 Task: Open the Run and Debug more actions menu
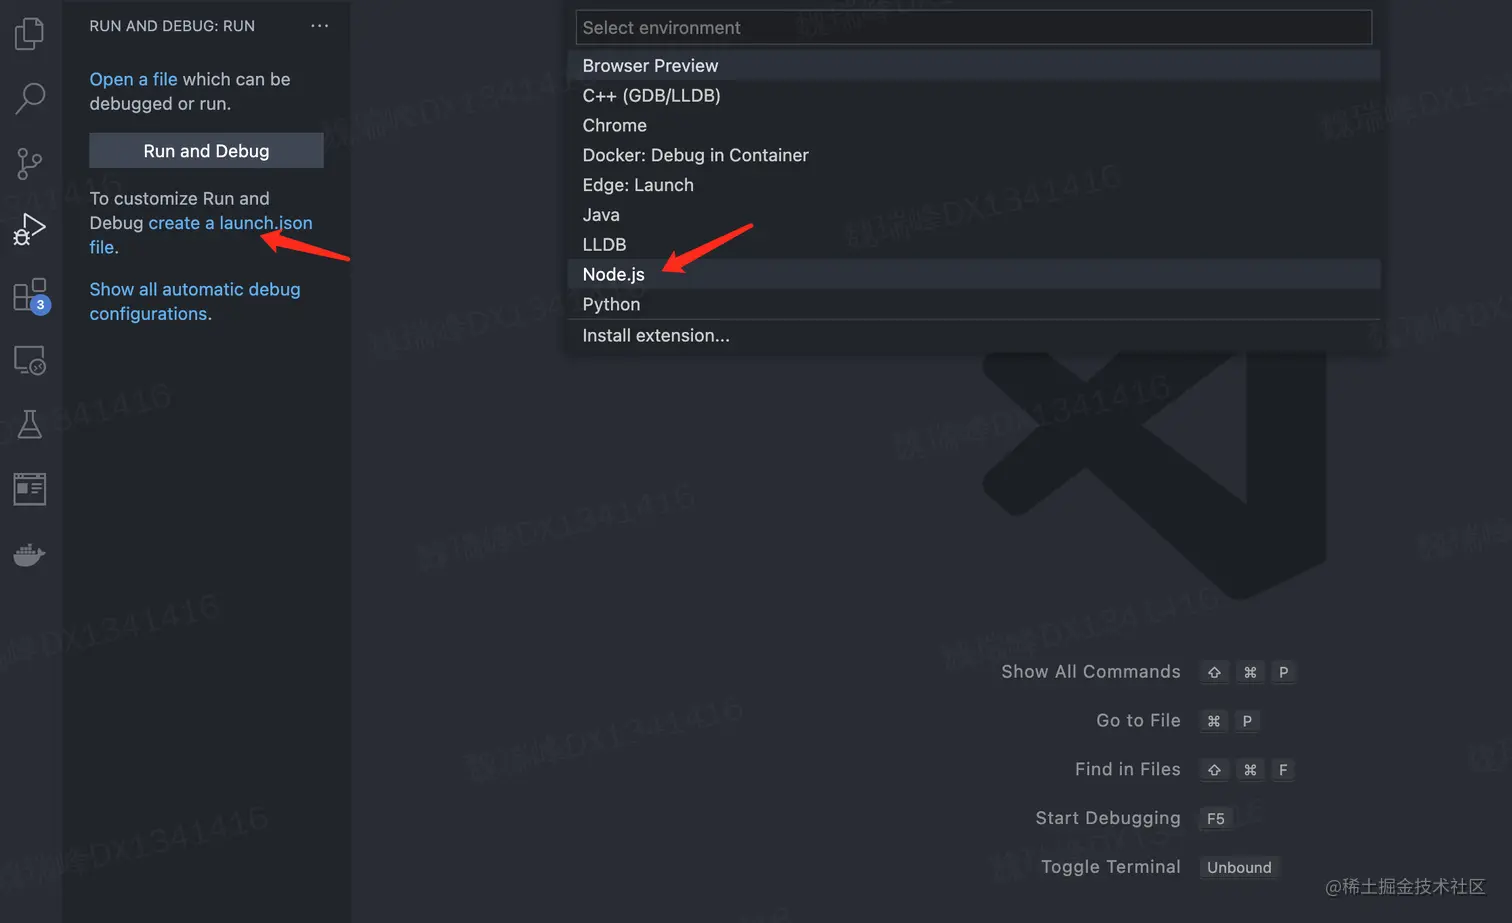tap(319, 26)
